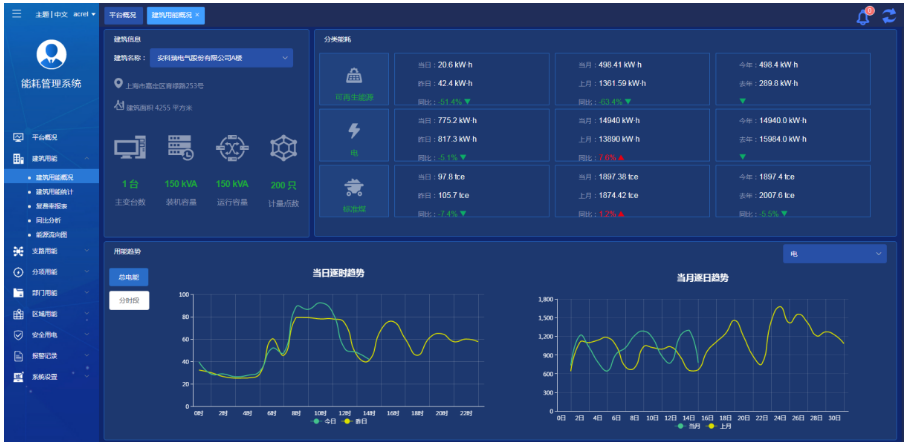Click the 总电能 button
Screen dimensions: 906x443
click(129, 276)
